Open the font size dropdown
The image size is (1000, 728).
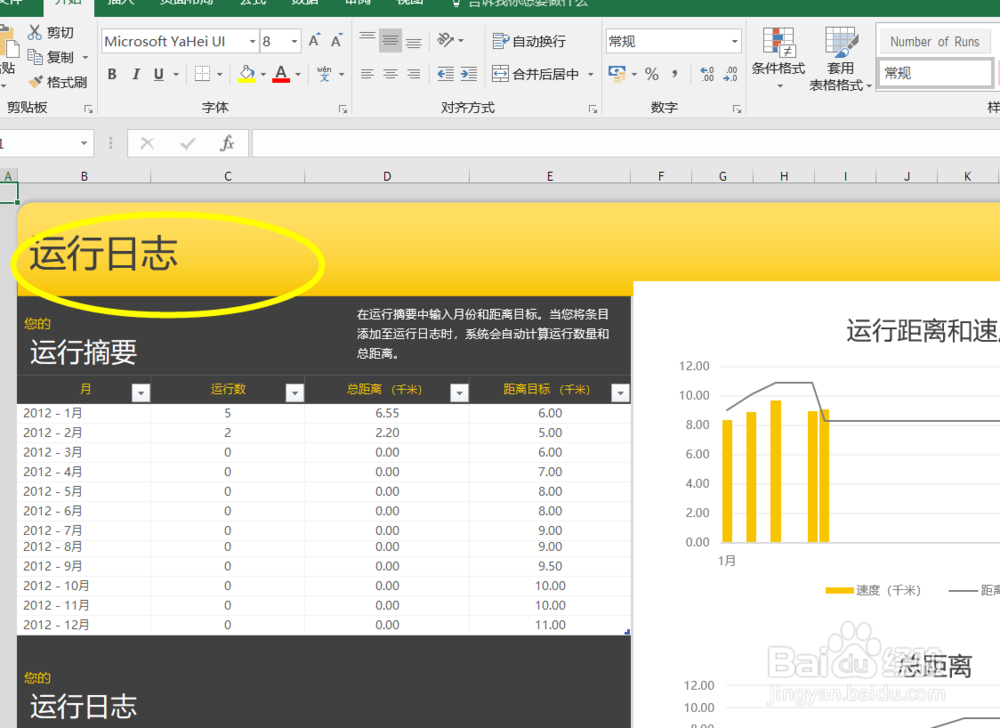[x=294, y=41]
